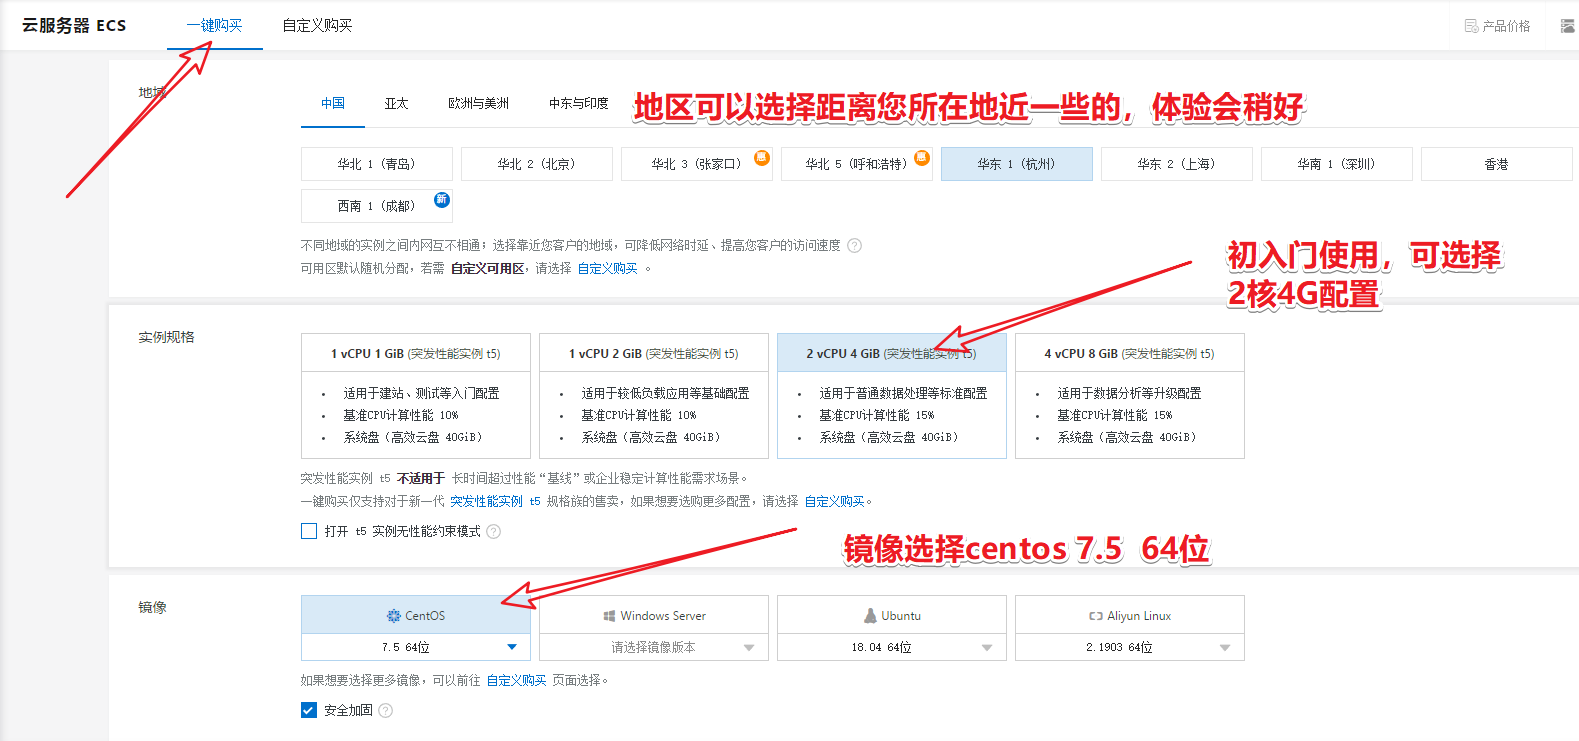Select the 中国 region tab
Screen dimensions: 1579x741
(333, 103)
